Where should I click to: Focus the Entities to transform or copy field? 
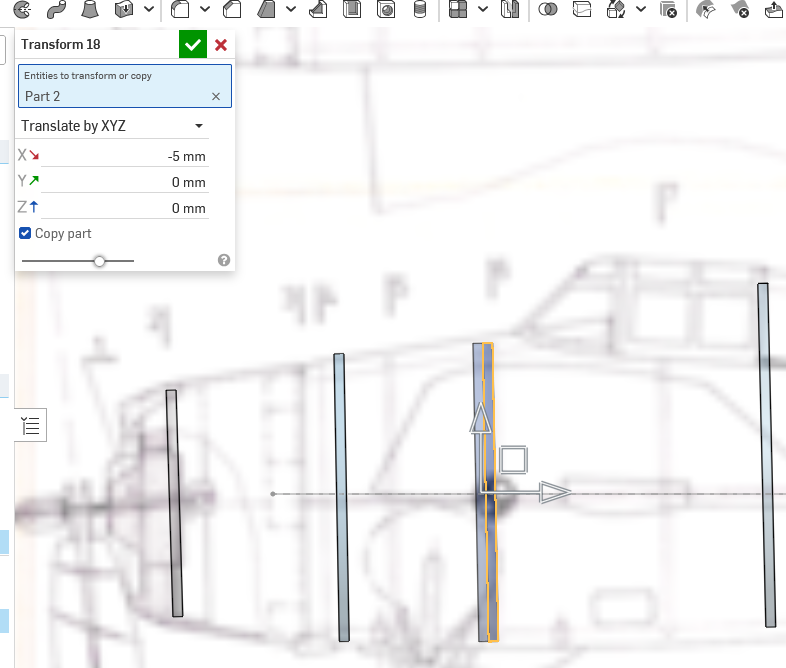125,86
